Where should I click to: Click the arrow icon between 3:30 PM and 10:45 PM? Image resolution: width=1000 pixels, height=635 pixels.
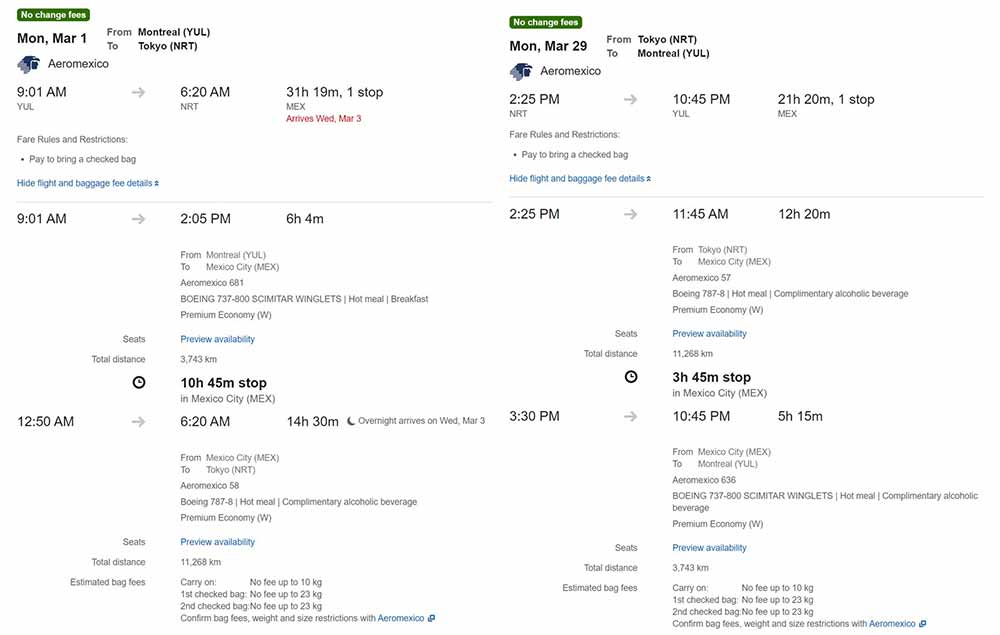pyautogui.click(x=631, y=416)
